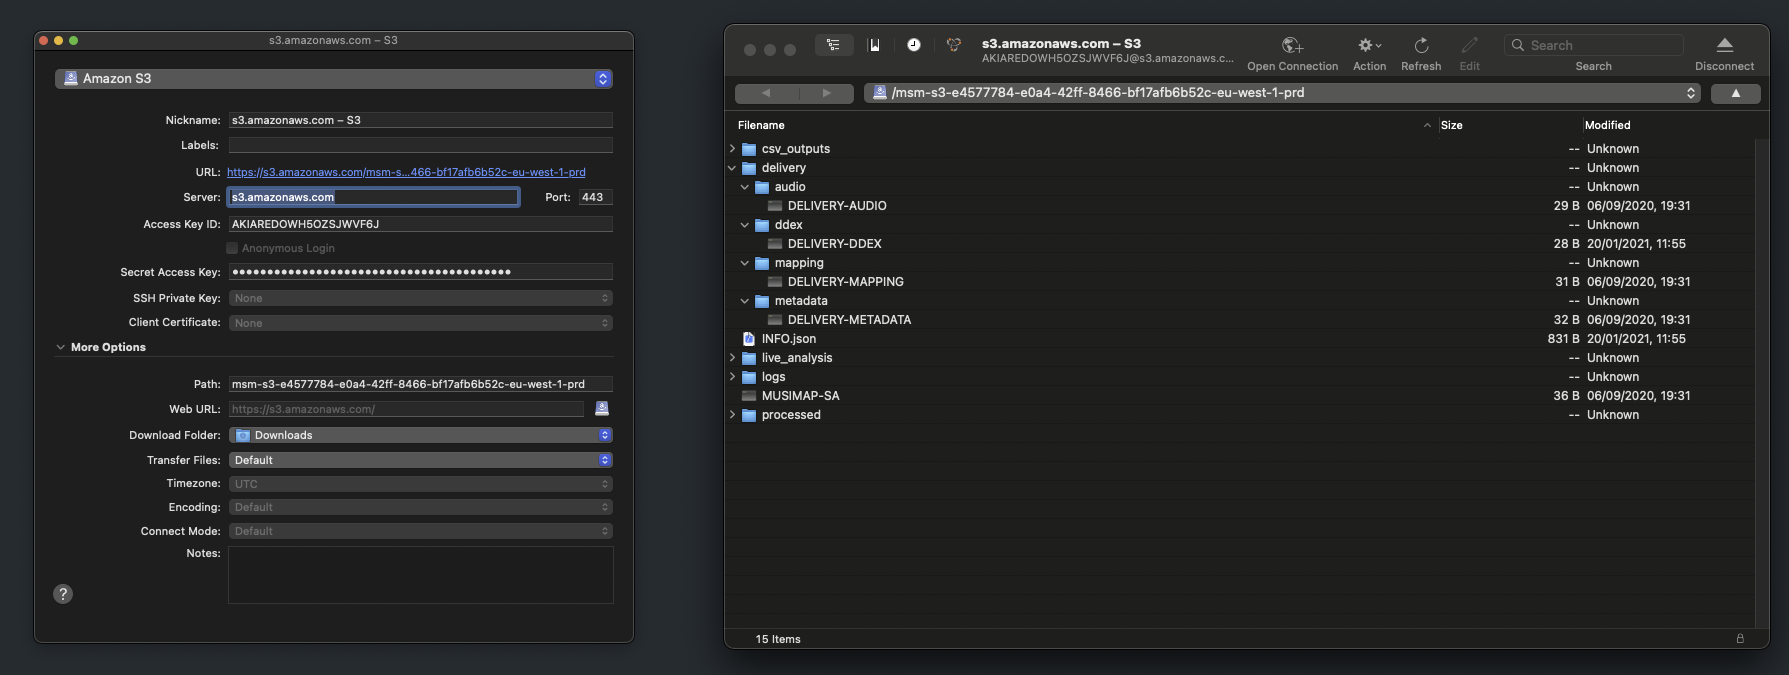Collapse the More Options section
The image size is (1789, 675).
60,347
